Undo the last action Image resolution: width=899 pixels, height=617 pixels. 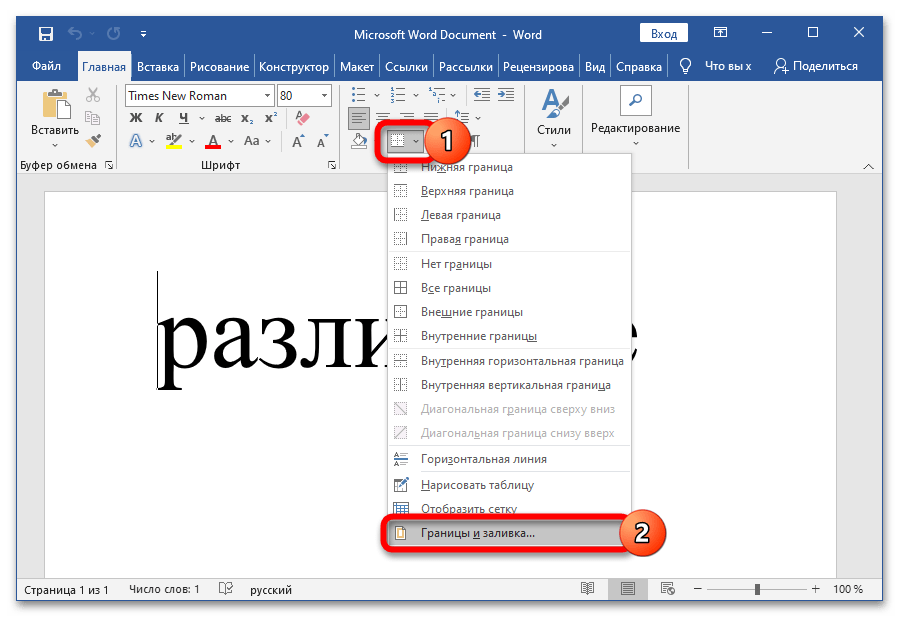tap(75, 34)
